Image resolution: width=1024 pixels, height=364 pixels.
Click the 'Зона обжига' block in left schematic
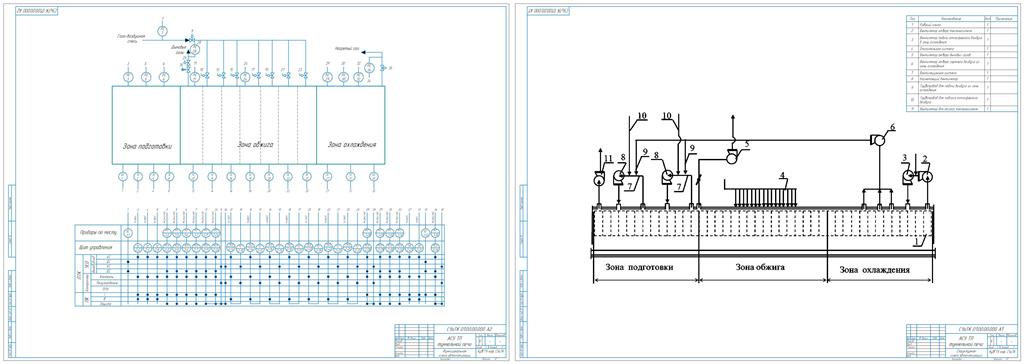point(248,125)
